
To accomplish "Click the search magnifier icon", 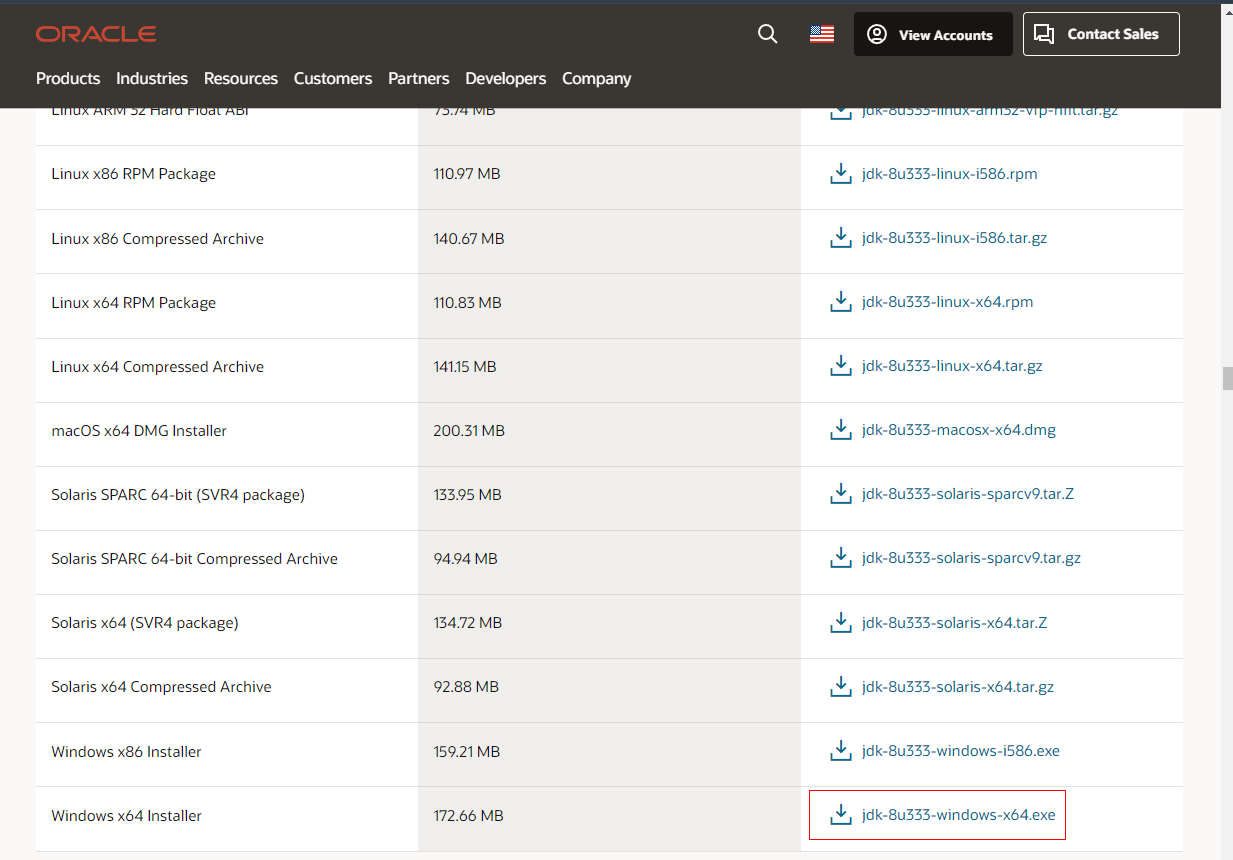I will pyautogui.click(x=767, y=34).
